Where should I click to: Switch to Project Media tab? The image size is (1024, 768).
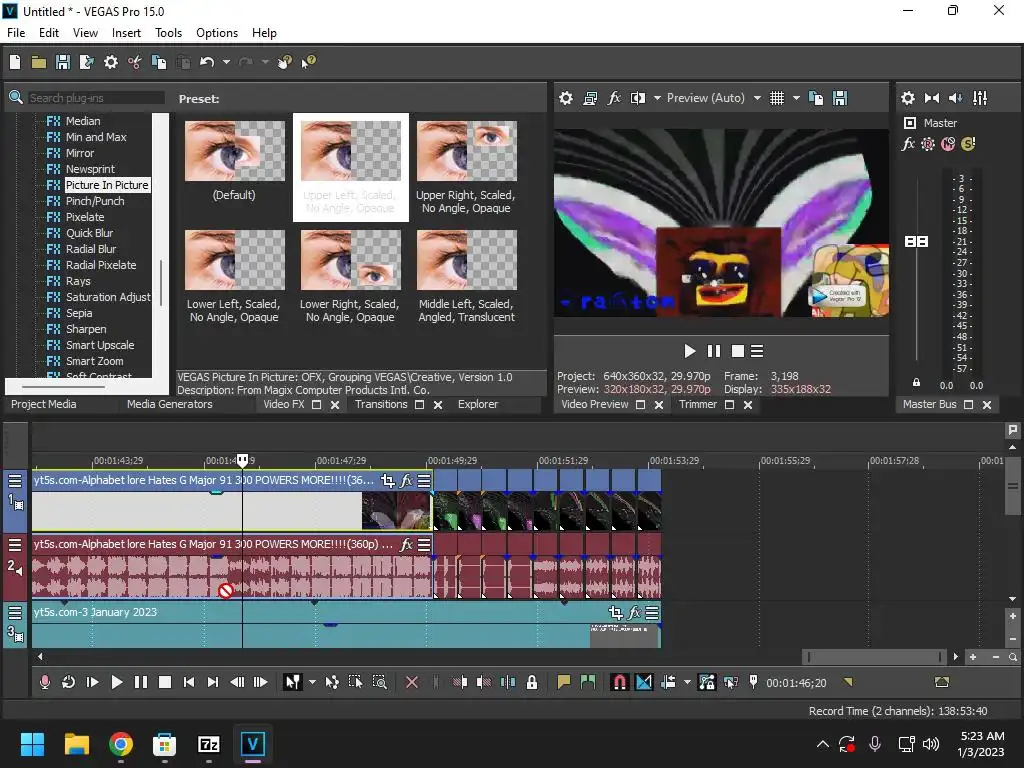[x=44, y=404]
